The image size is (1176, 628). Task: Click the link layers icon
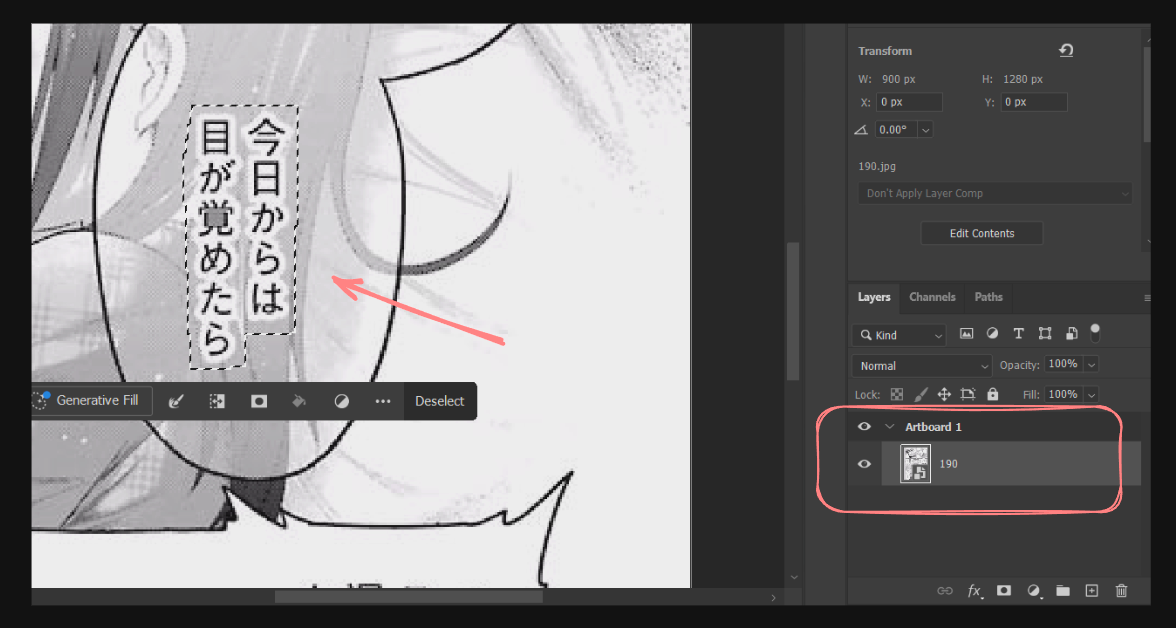[945, 591]
